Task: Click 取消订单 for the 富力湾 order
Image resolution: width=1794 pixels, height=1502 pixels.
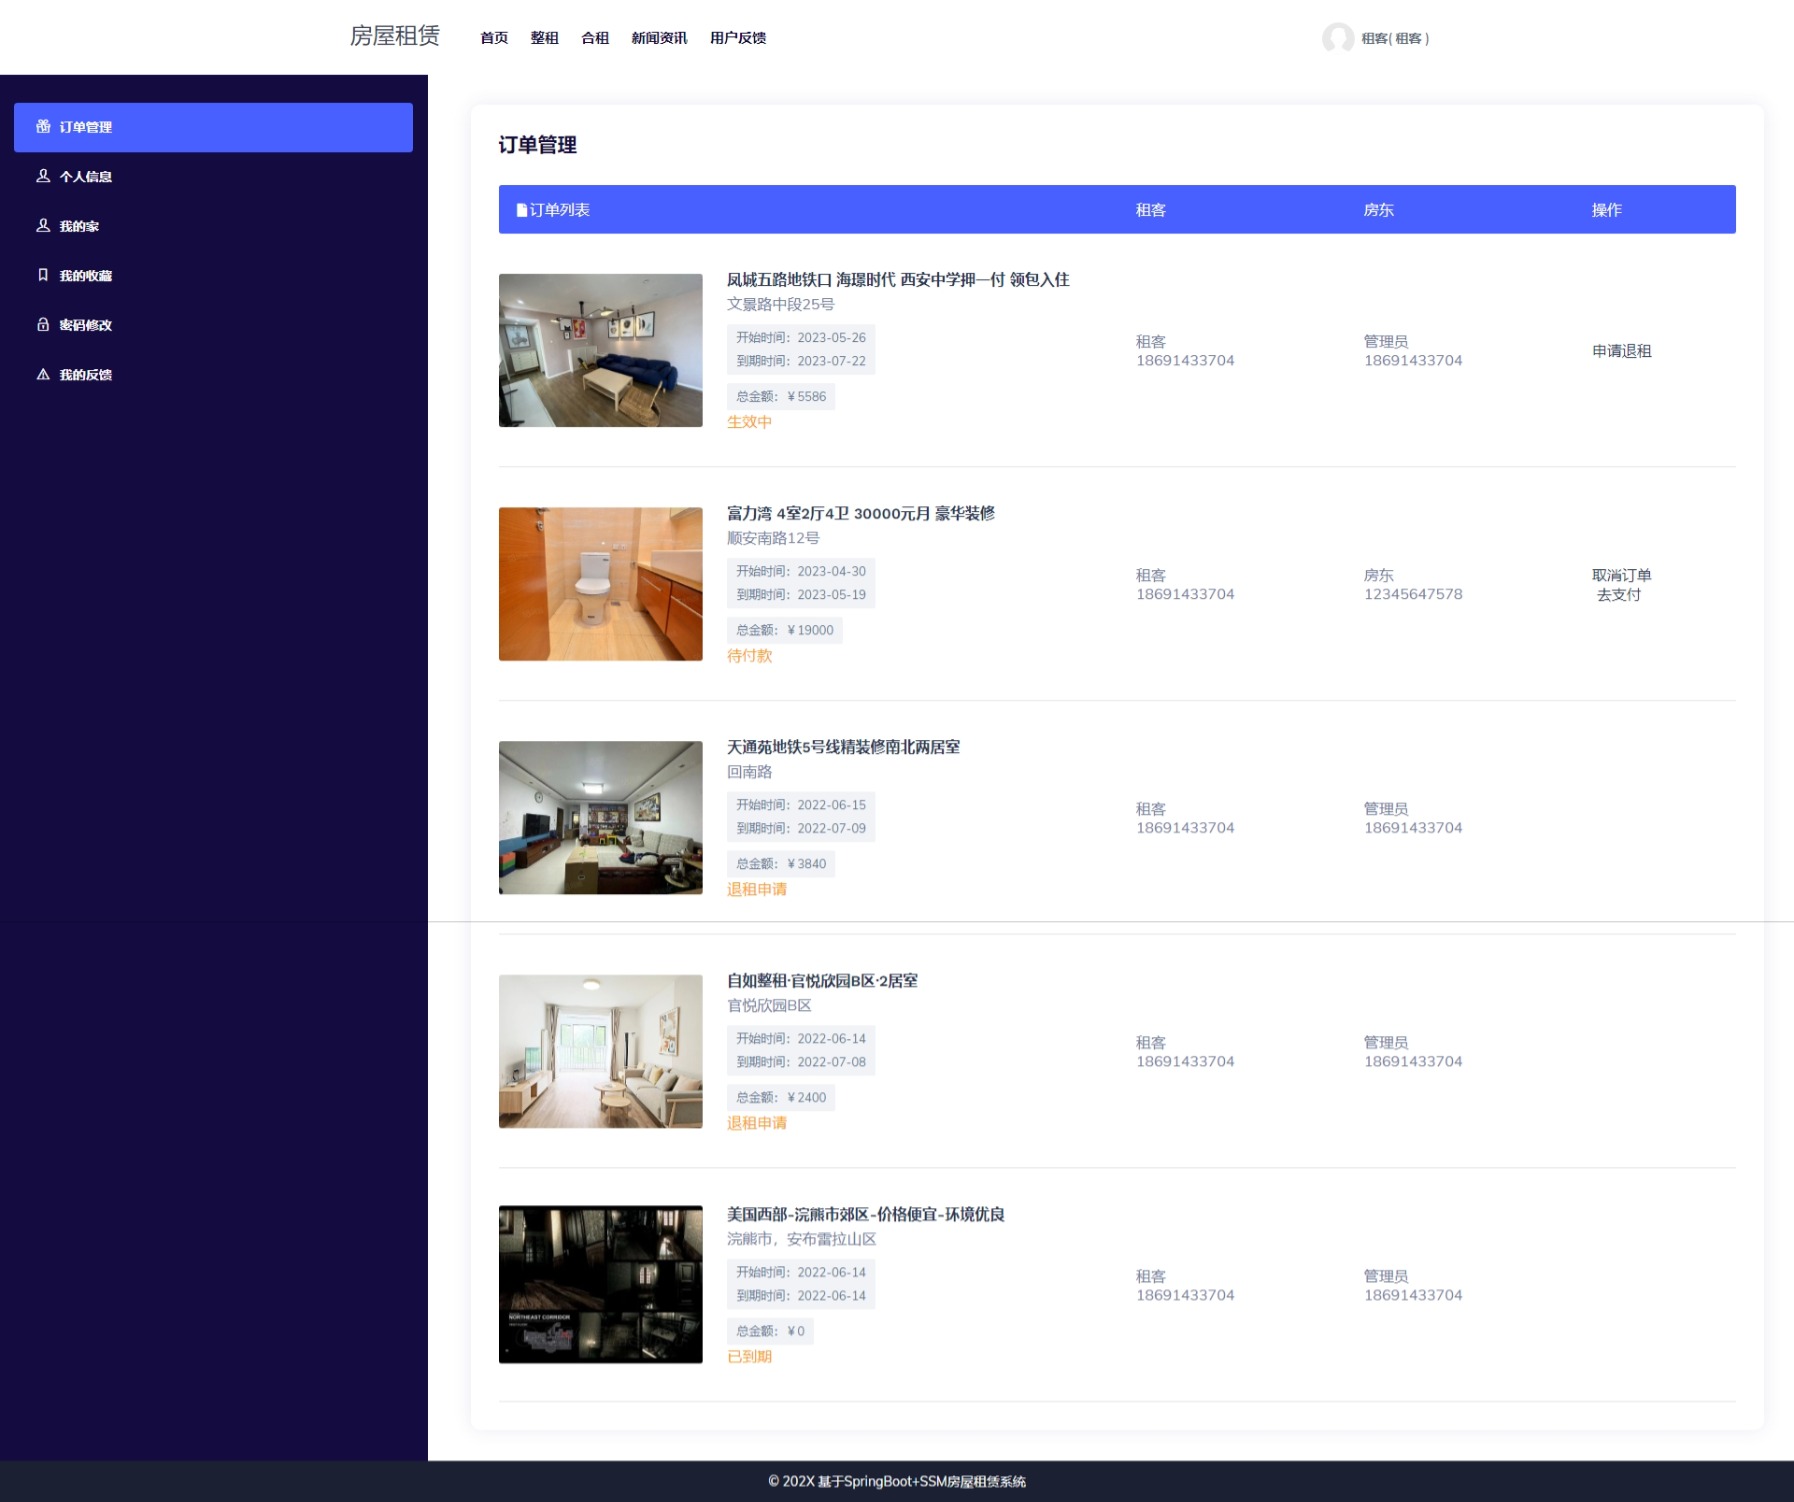Action: coord(1621,575)
